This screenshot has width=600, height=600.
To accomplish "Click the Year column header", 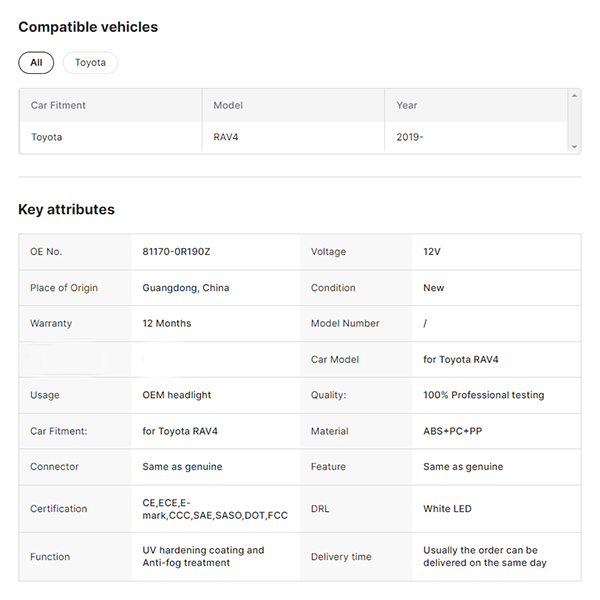I will point(407,105).
